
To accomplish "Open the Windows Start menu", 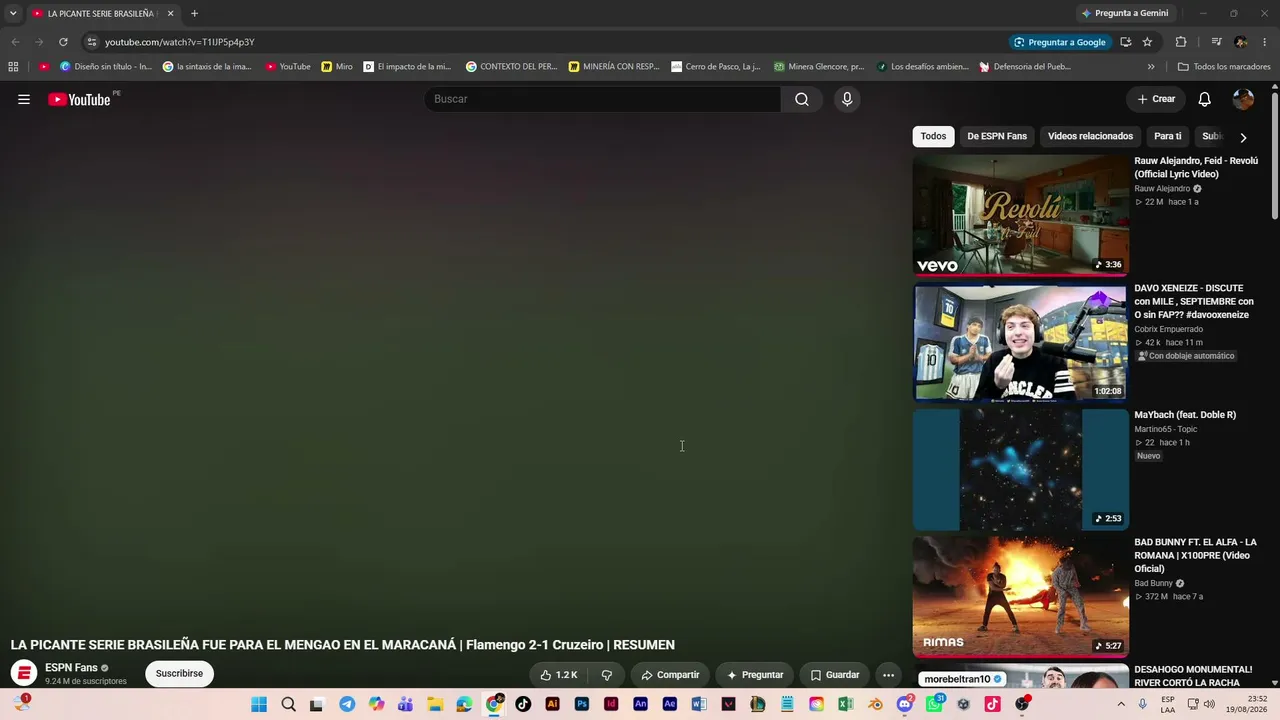I will (259, 704).
